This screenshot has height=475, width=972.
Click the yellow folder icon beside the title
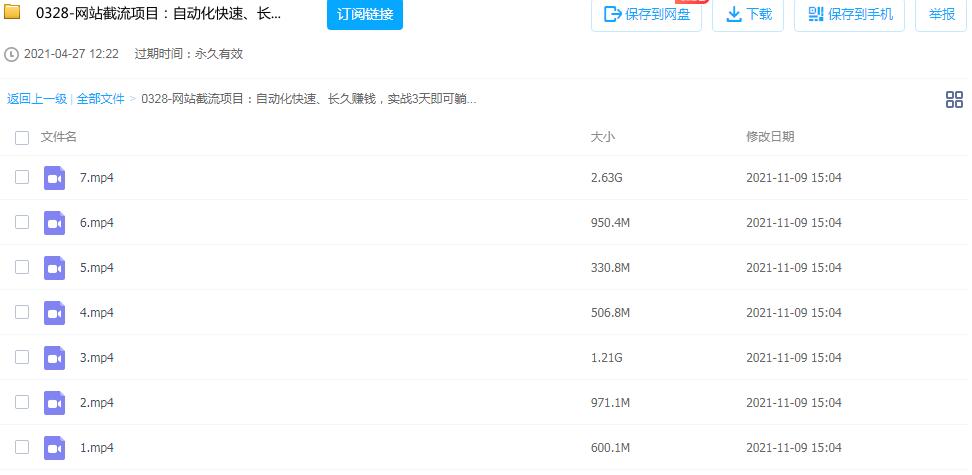point(12,12)
